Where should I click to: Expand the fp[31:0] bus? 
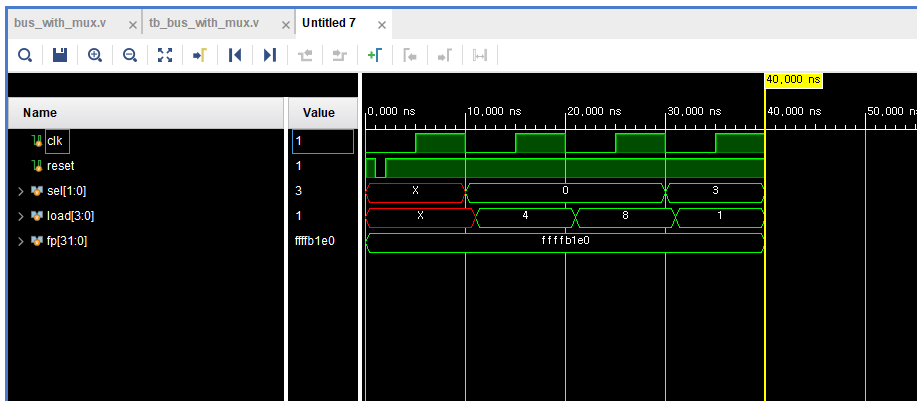point(22,241)
